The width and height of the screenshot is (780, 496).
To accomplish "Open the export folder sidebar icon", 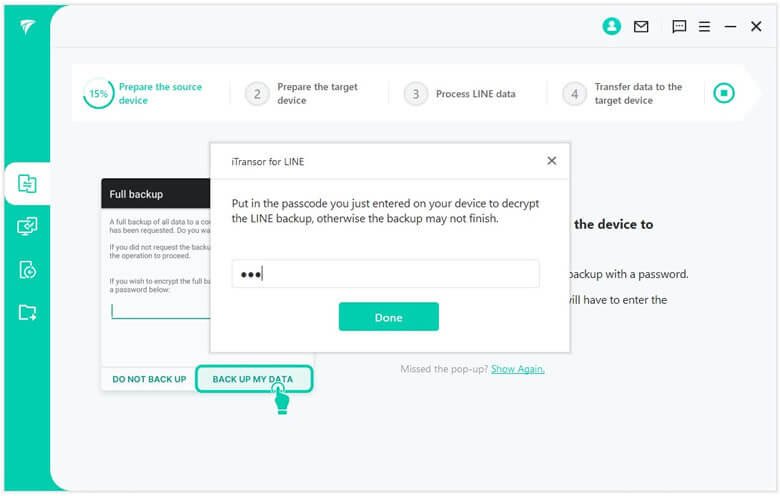I will click(27, 312).
